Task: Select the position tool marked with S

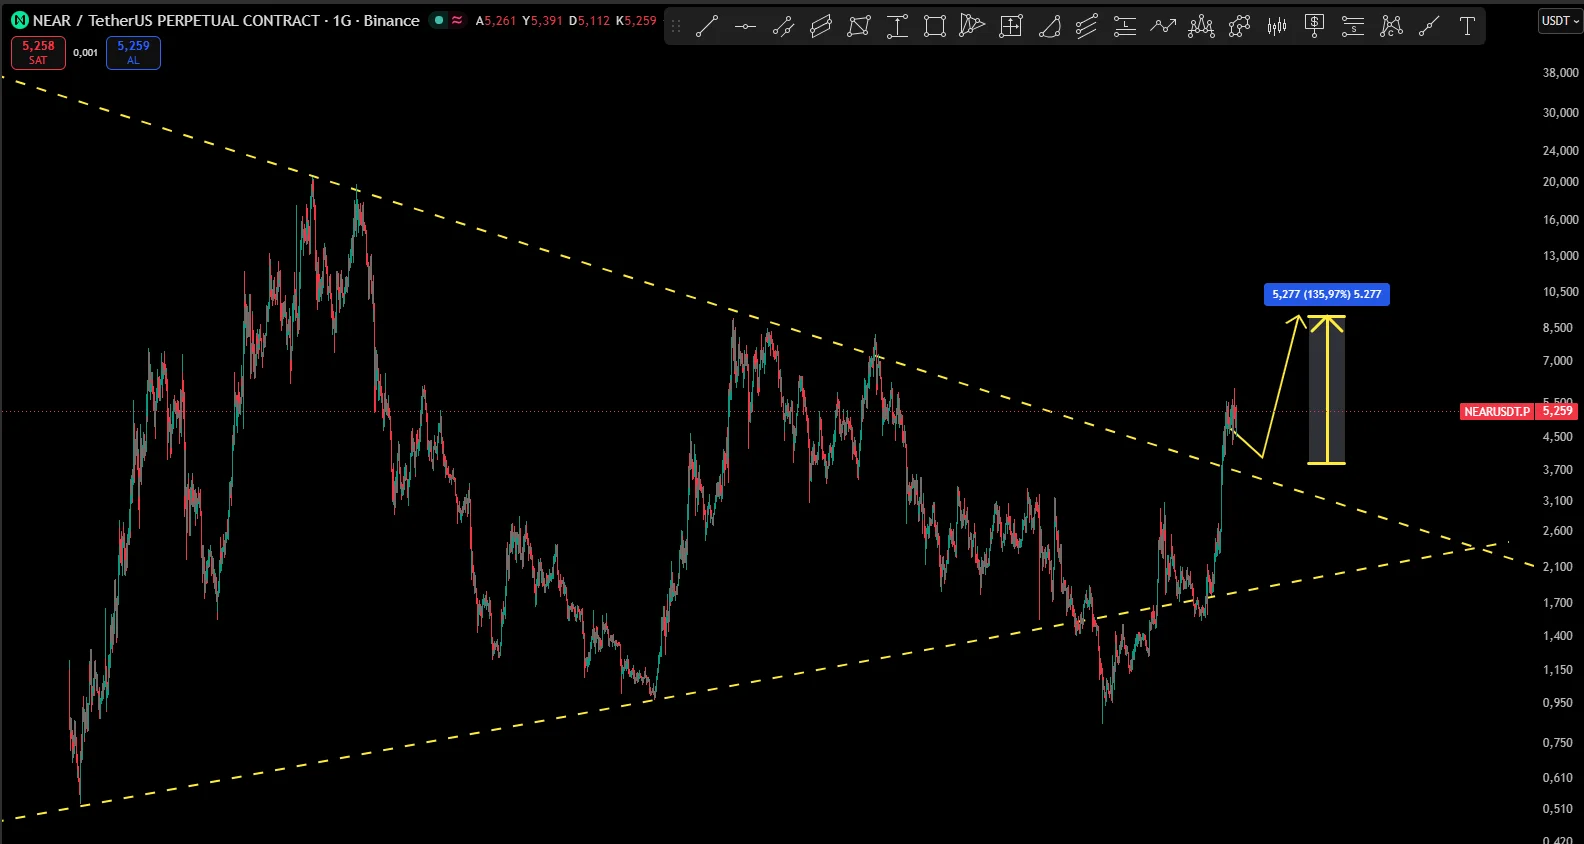Action: pyautogui.click(x=1353, y=27)
